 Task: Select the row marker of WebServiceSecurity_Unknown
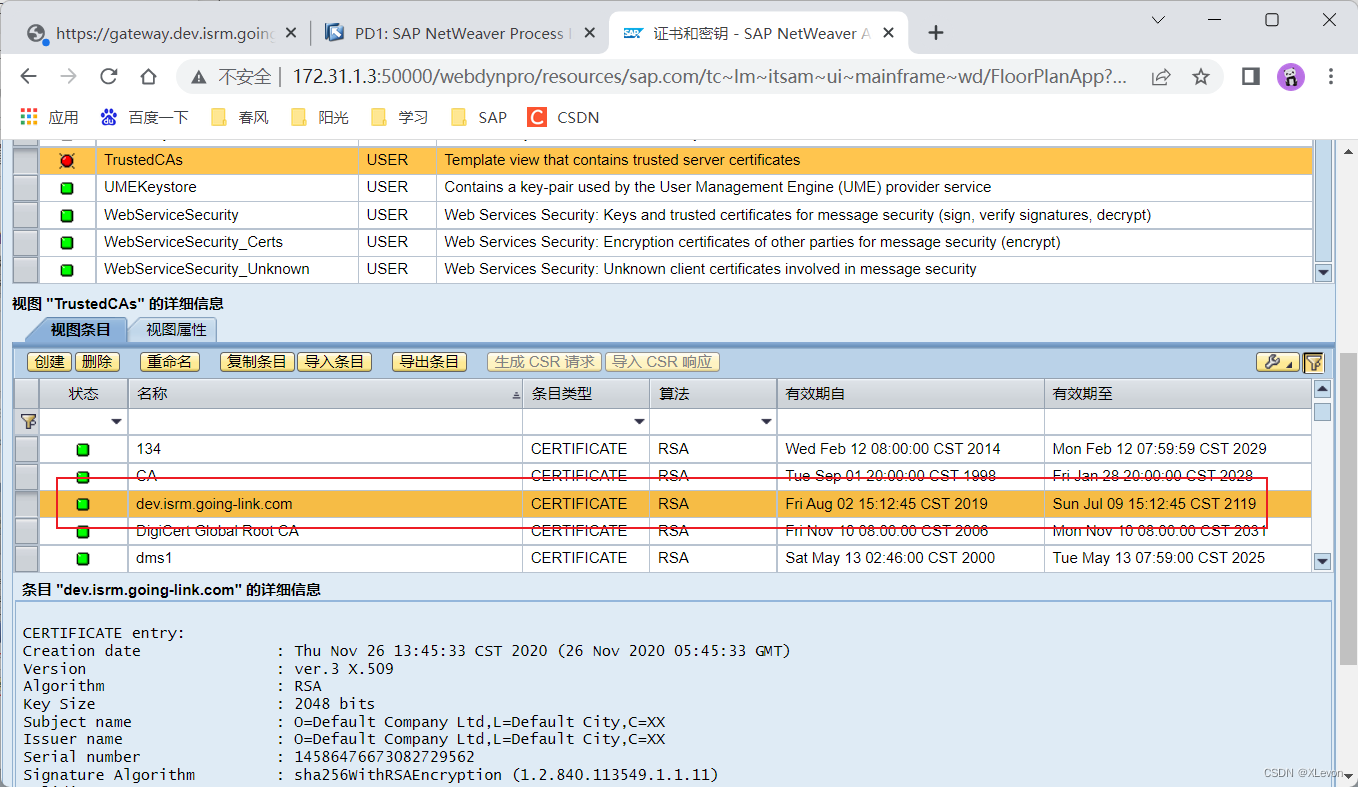[x=26, y=270]
